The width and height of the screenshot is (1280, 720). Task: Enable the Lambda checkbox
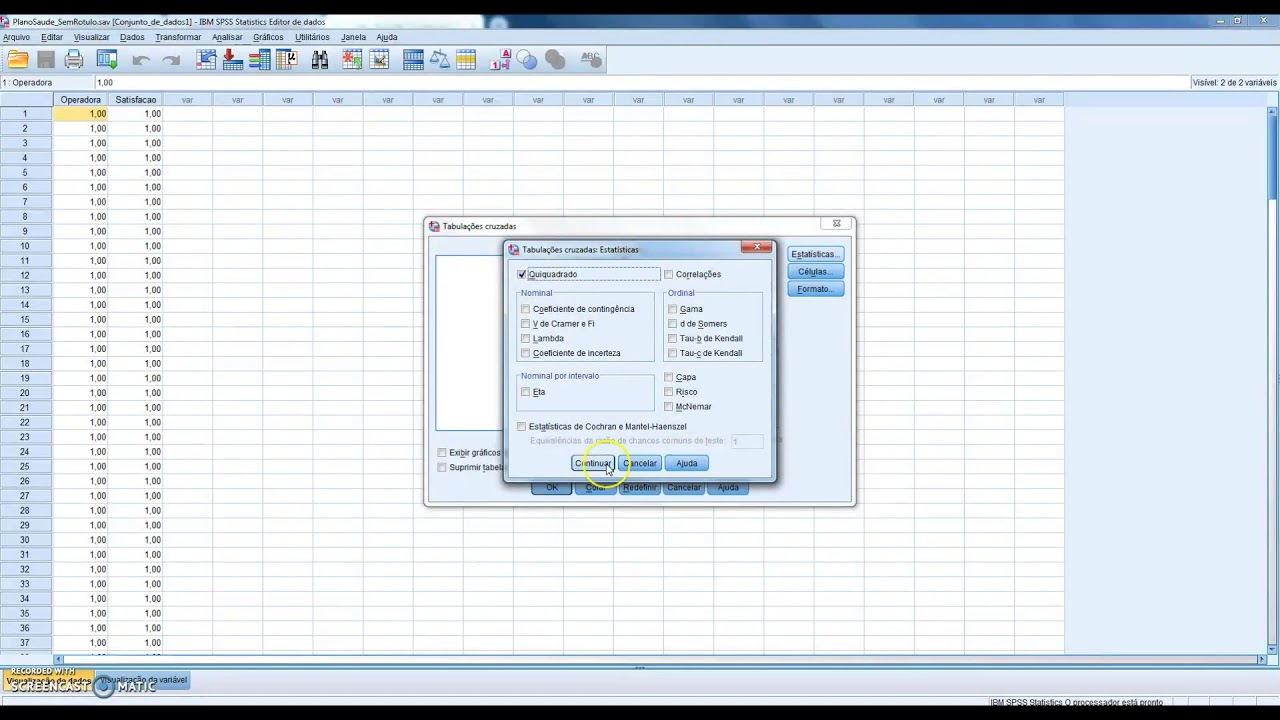526,338
